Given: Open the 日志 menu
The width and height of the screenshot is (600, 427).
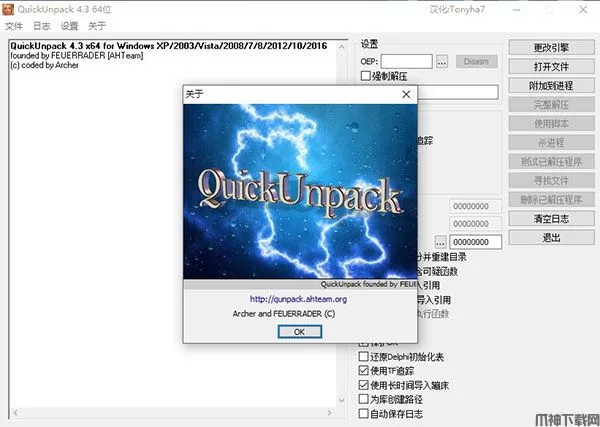Looking at the screenshot, I should click(41, 26).
